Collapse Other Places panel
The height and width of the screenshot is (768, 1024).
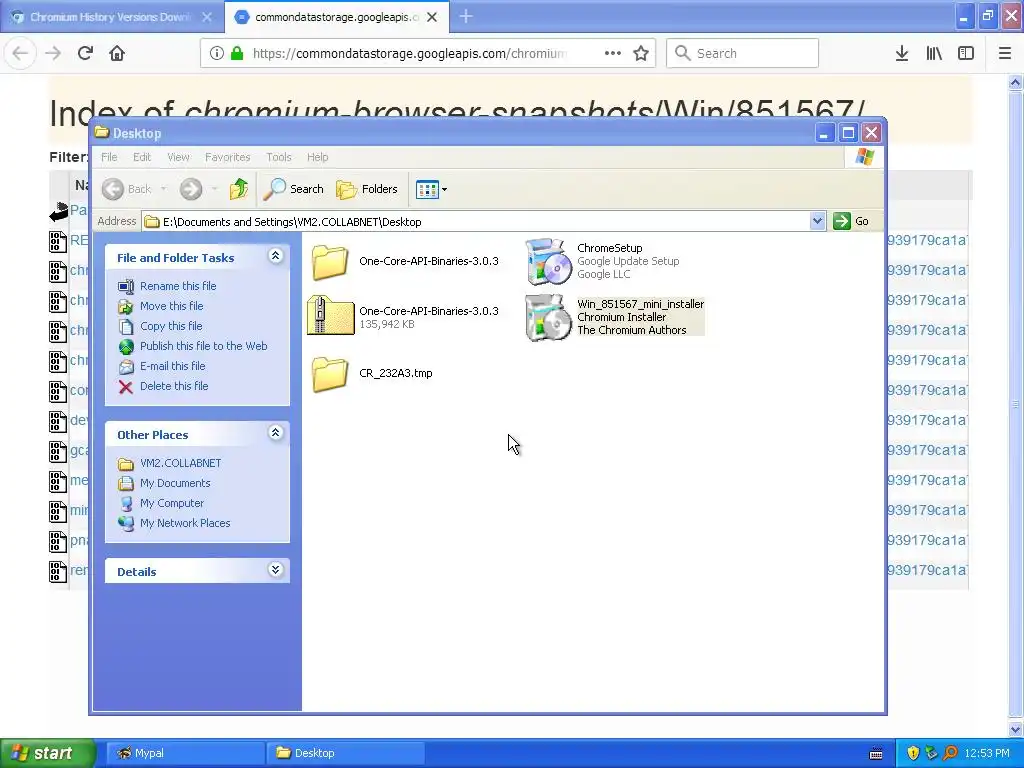[x=276, y=432]
